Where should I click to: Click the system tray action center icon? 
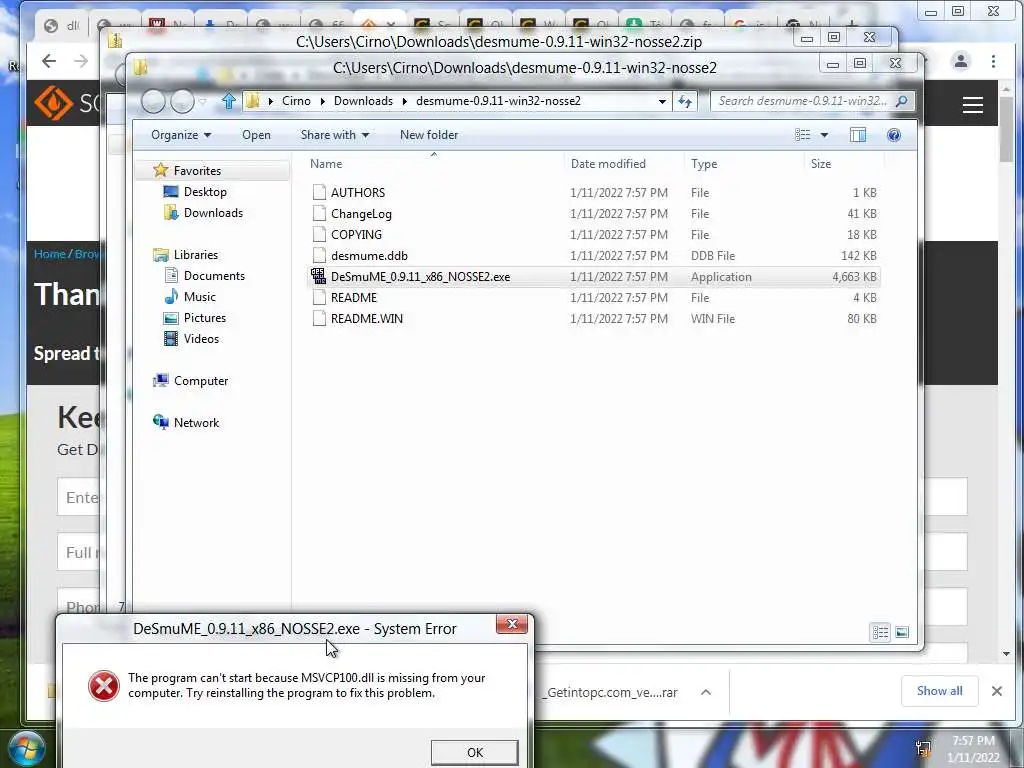click(x=923, y=749)
